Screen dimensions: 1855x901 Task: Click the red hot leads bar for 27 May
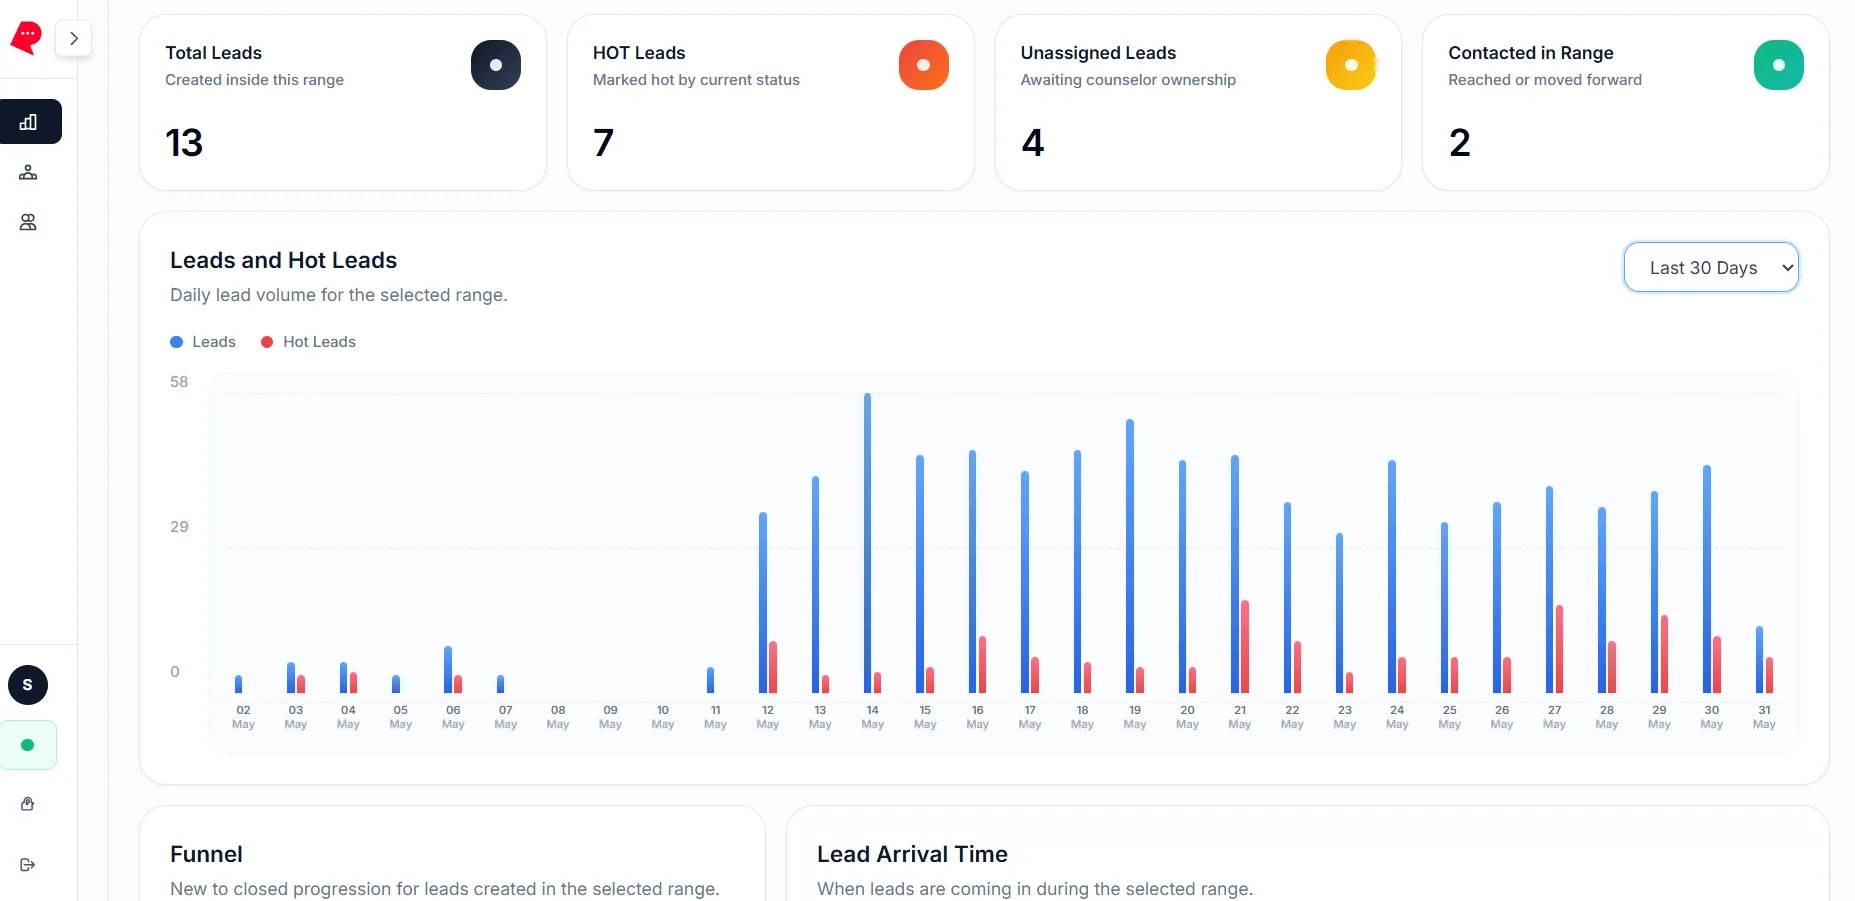click(x=1559, y=649)
